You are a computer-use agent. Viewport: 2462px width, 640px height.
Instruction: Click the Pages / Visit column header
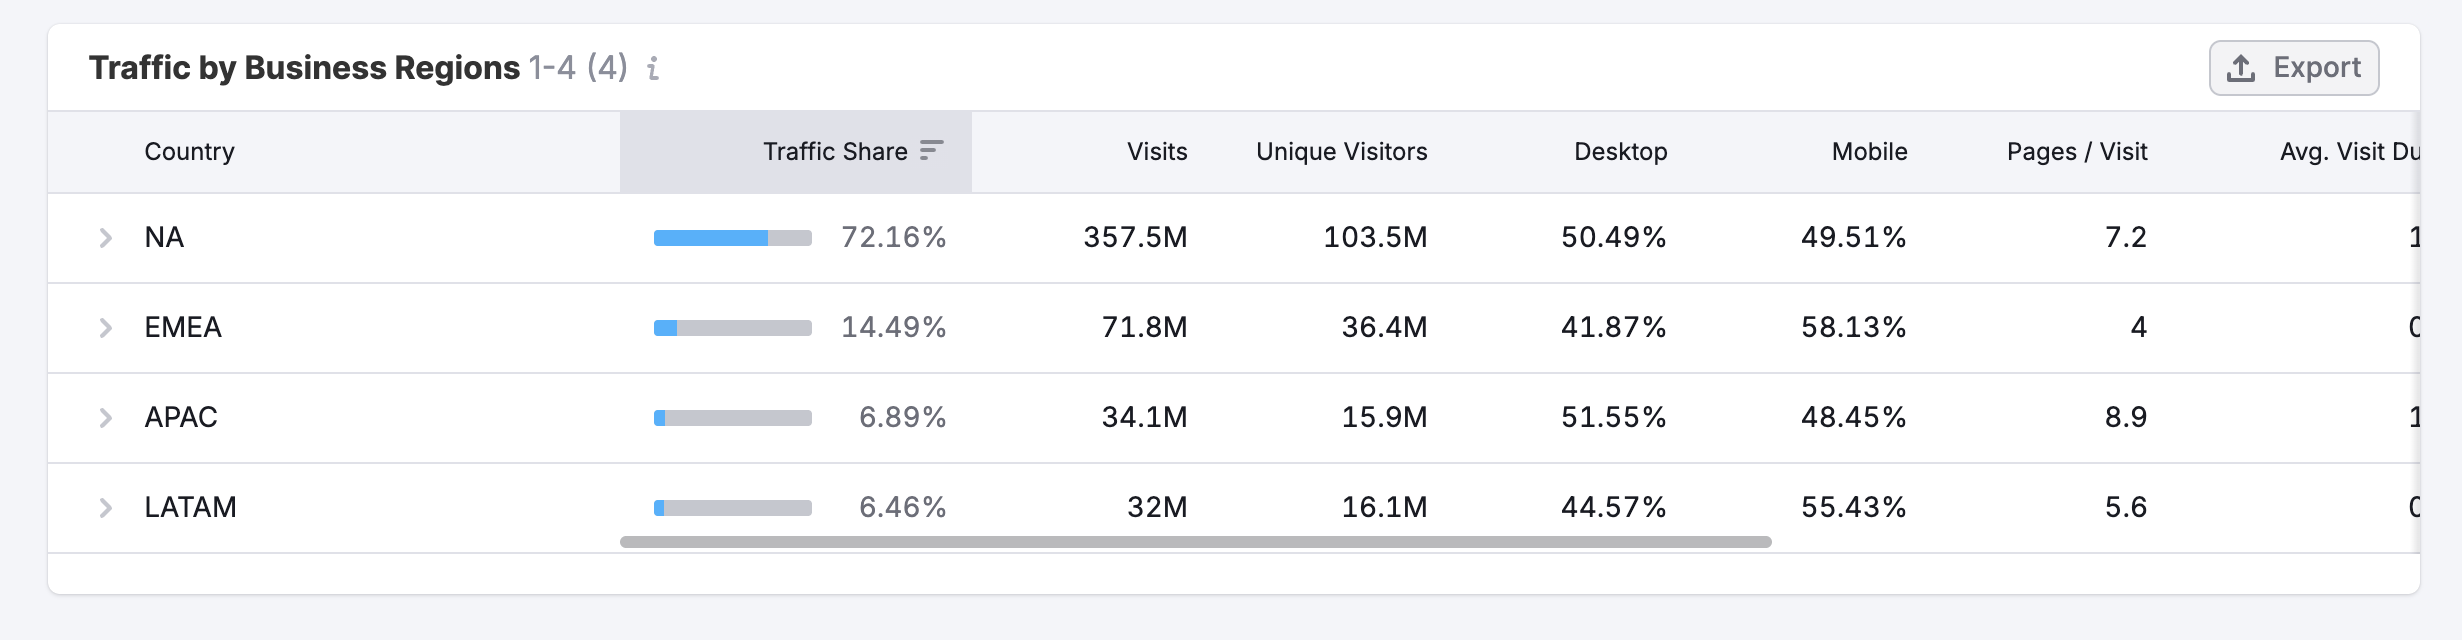(2076, 152)
